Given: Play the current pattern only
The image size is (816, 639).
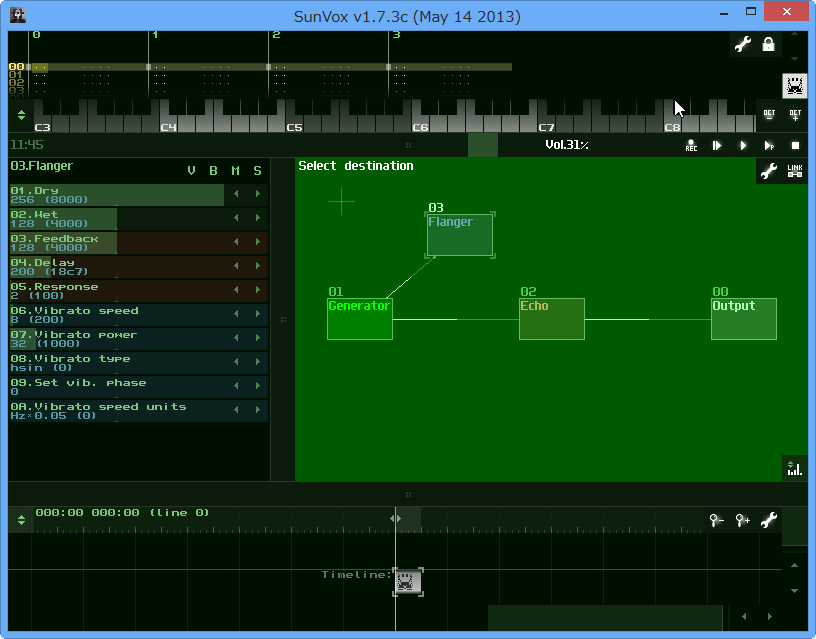Looking at the screenshot, I should click(x=769, y=145).
